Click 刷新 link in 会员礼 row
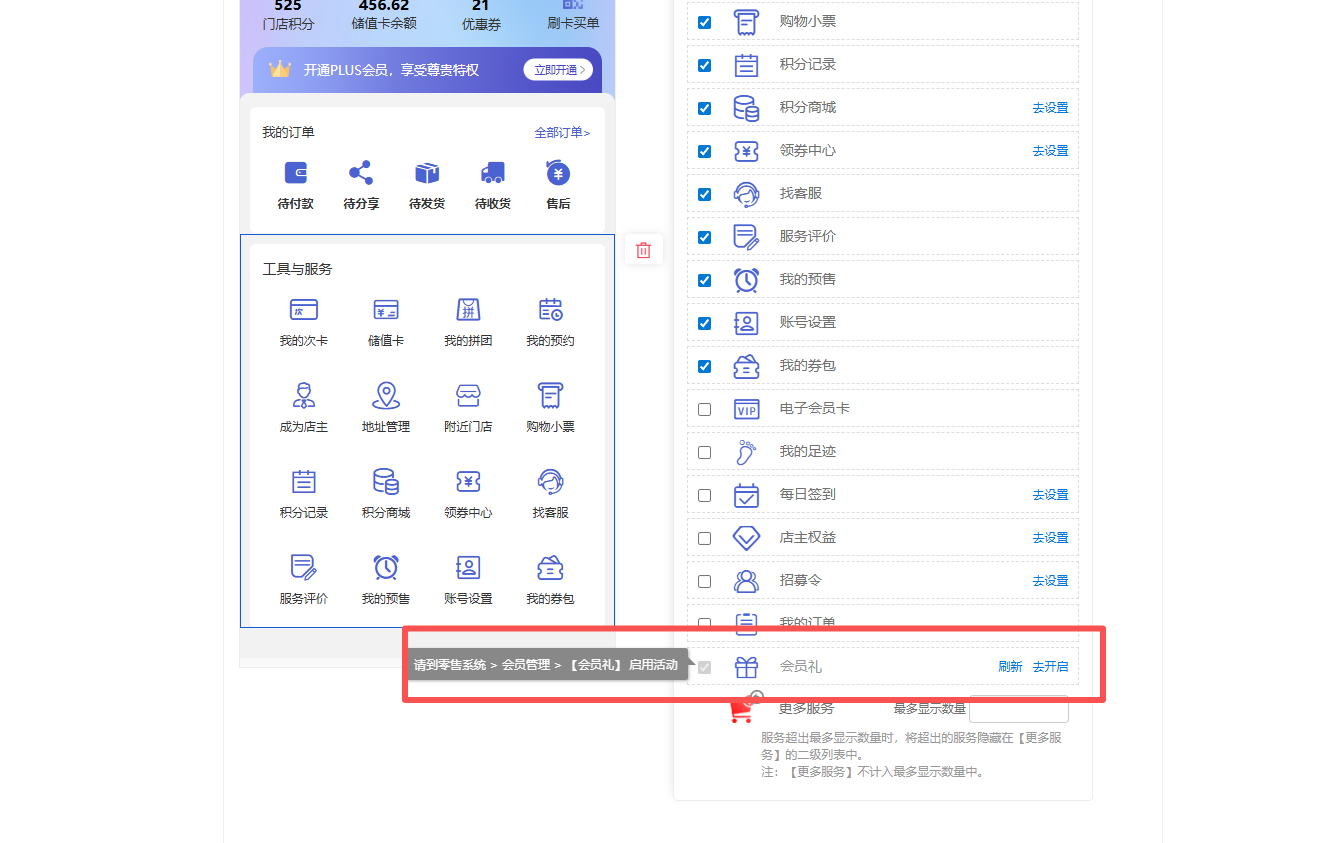Image resolution: width=1340 pixels, height=843 pixels. tap(1010, 667)
